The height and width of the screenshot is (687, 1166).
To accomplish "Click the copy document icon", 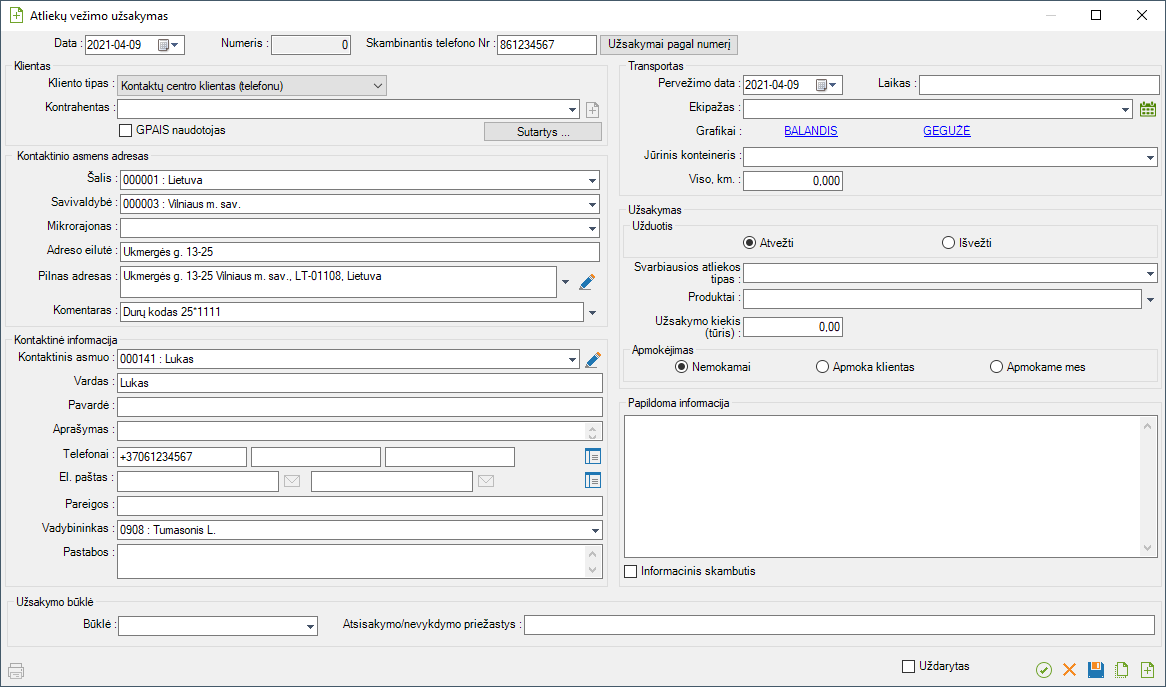I will coord(1121,670).
